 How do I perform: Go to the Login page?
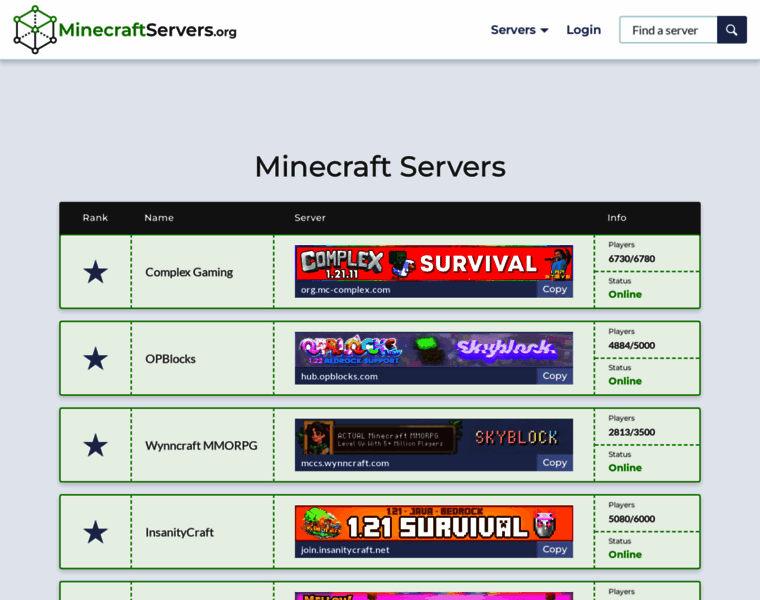click(583, 30)
